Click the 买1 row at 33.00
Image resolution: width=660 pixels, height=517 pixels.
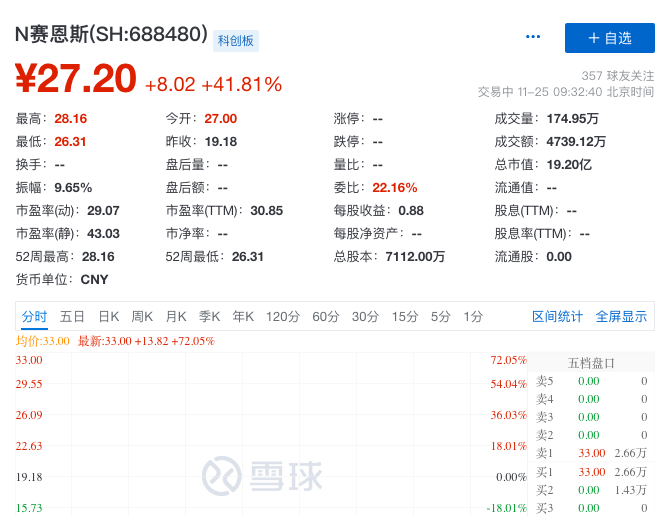click(591, 472)
